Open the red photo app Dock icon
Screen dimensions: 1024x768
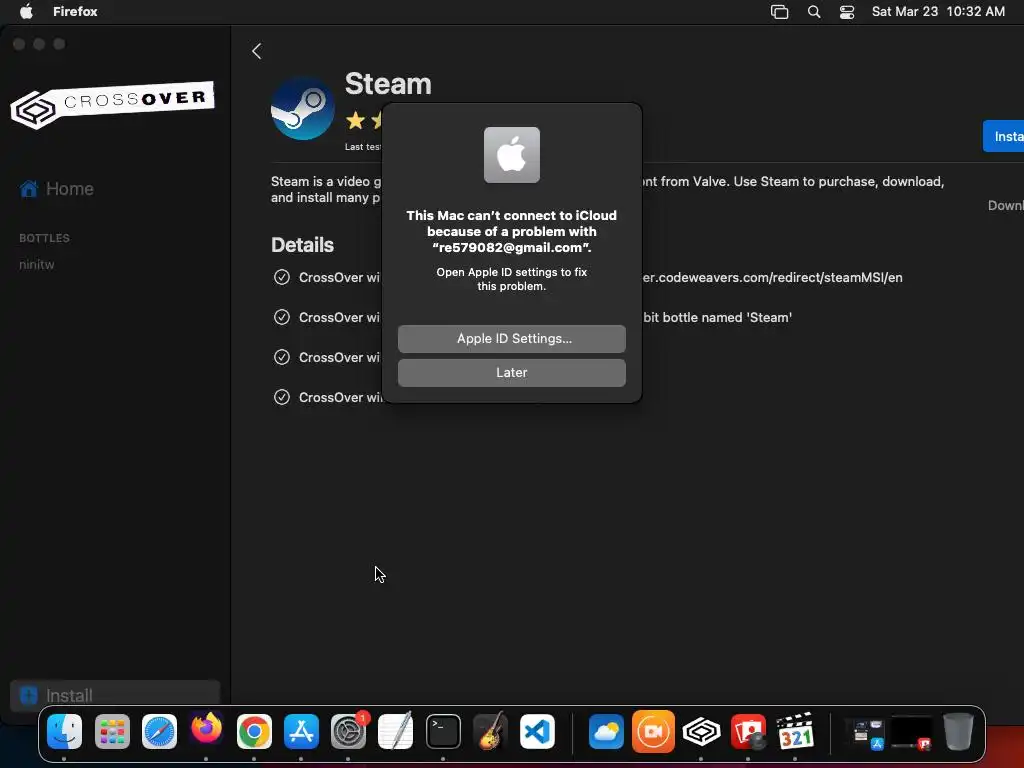(748, 731)
